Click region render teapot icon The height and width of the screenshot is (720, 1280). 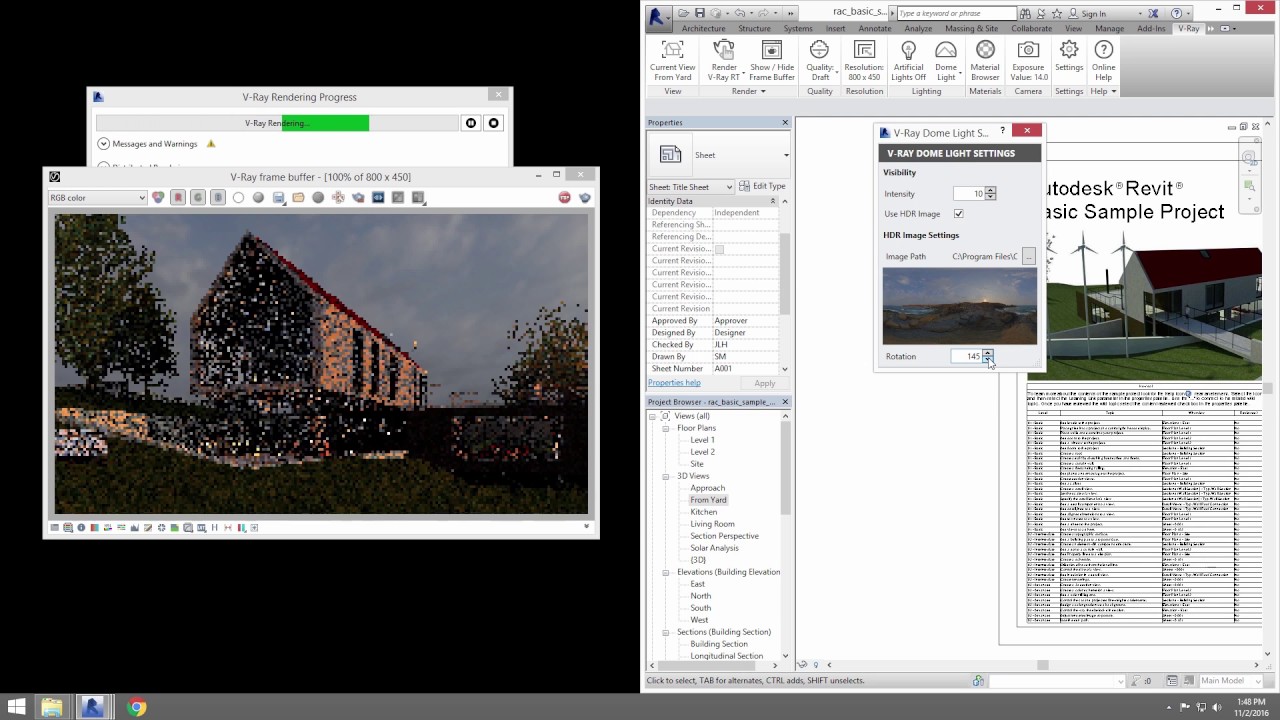click(x=358, y=198)
